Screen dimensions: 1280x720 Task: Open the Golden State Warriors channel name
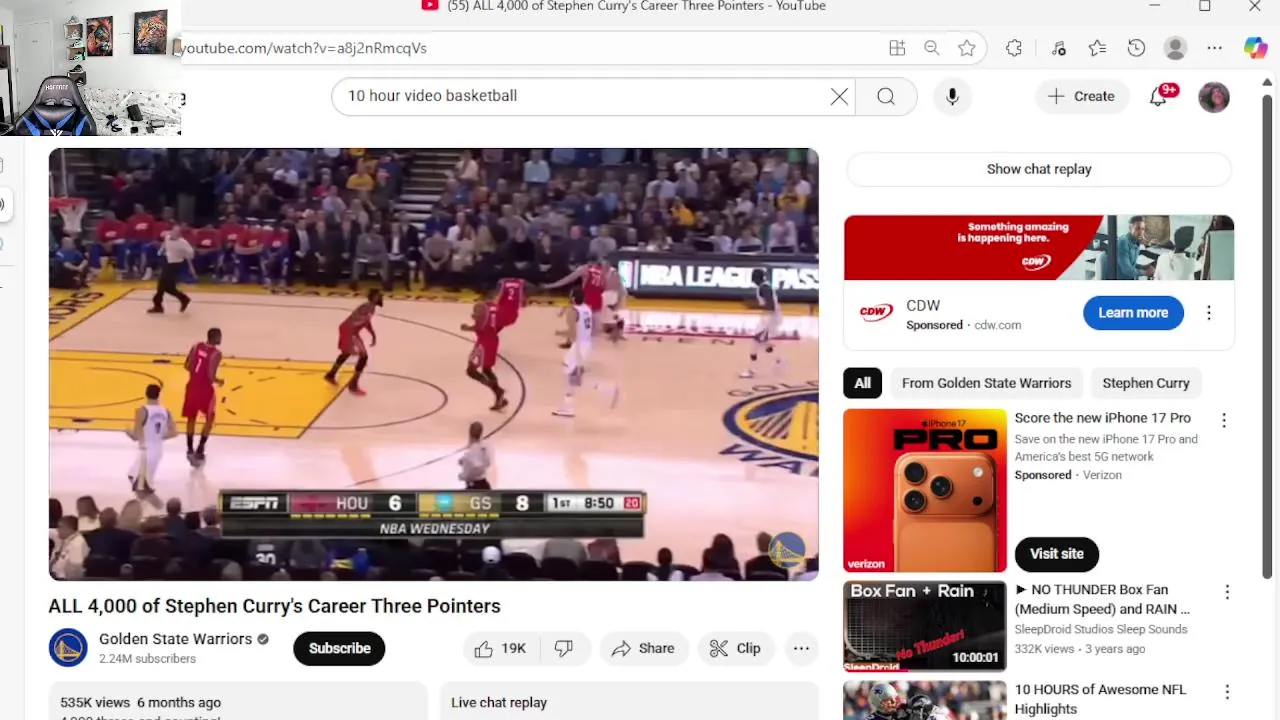pyautogui.click(x=175, y=639)
